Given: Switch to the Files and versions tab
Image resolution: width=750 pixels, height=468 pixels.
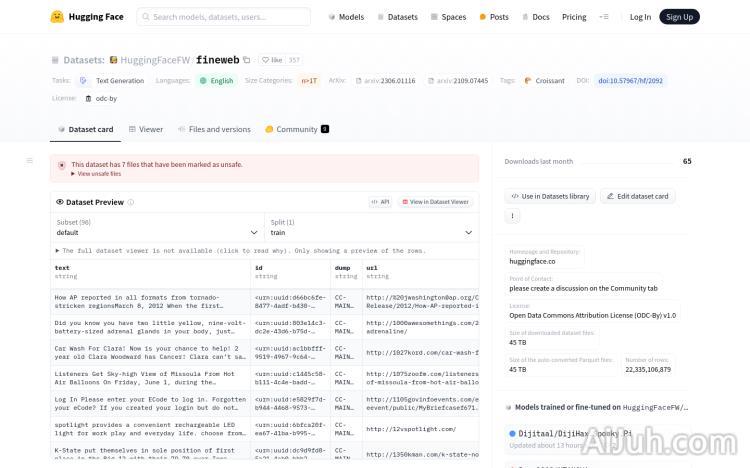Looking at the screenshot, I should click(214, 129).
